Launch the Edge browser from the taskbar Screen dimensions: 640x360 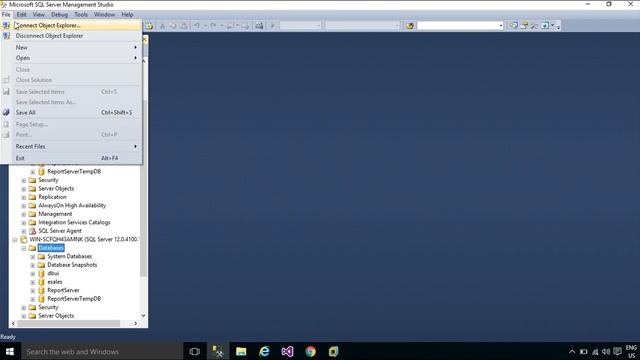(264, 351)
